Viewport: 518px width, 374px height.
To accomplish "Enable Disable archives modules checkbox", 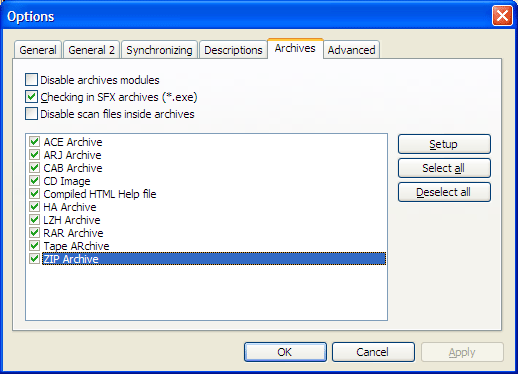I will tap(31, 80).
